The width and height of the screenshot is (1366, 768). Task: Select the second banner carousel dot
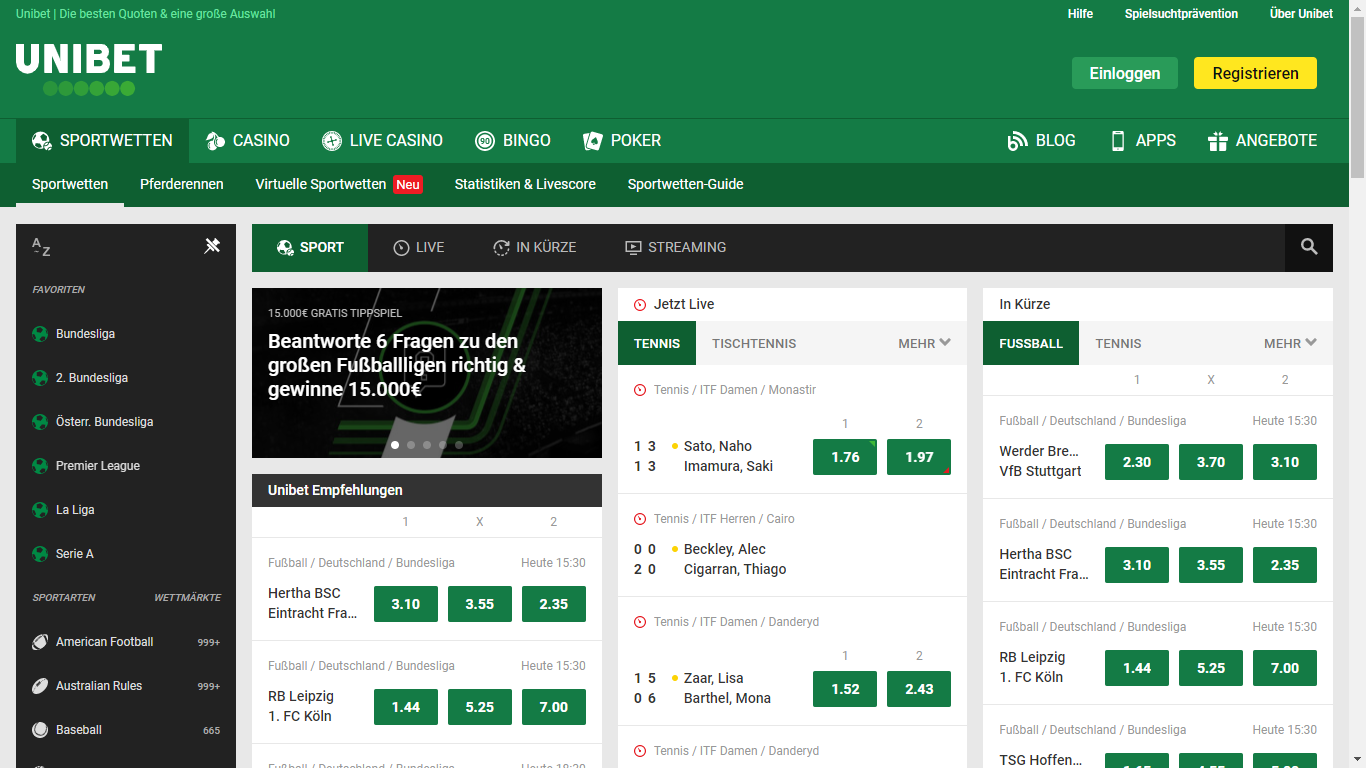click(x=411, y=444)
